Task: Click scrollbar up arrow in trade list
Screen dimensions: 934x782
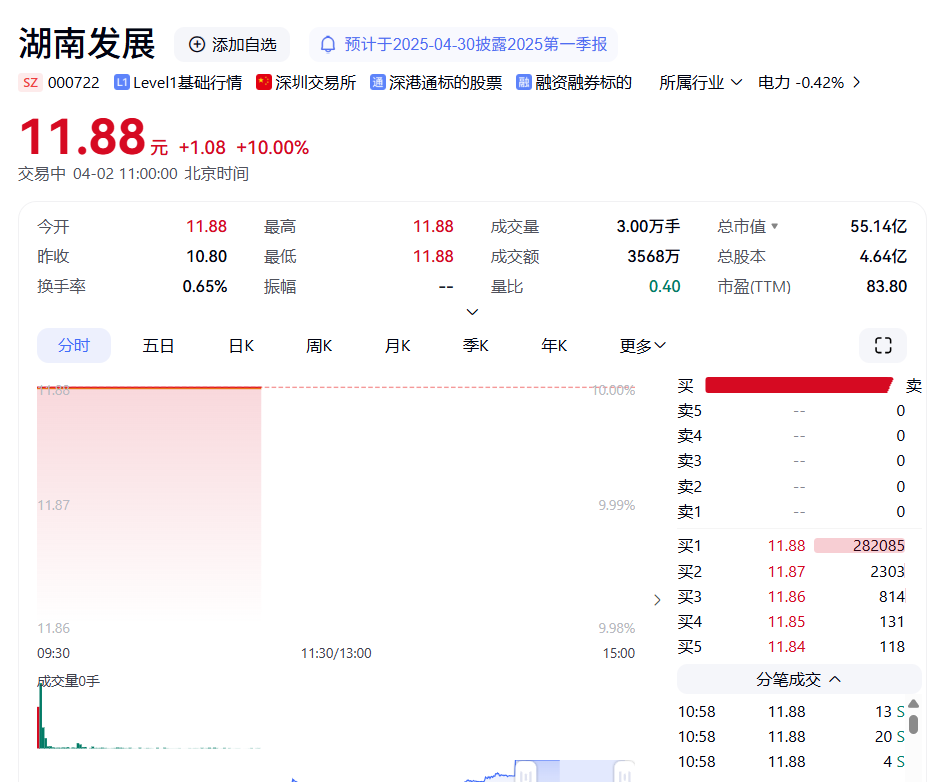Action: click(x=913, y=704)
